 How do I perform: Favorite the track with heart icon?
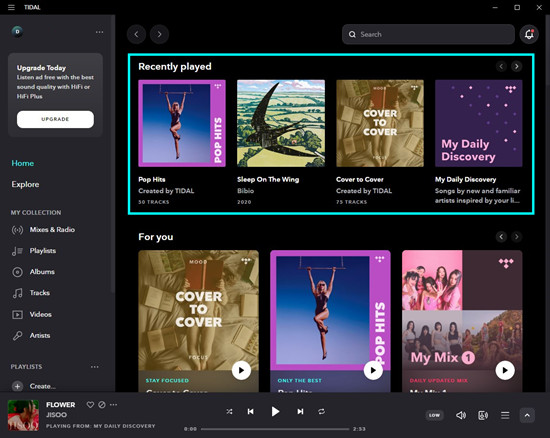90,405
